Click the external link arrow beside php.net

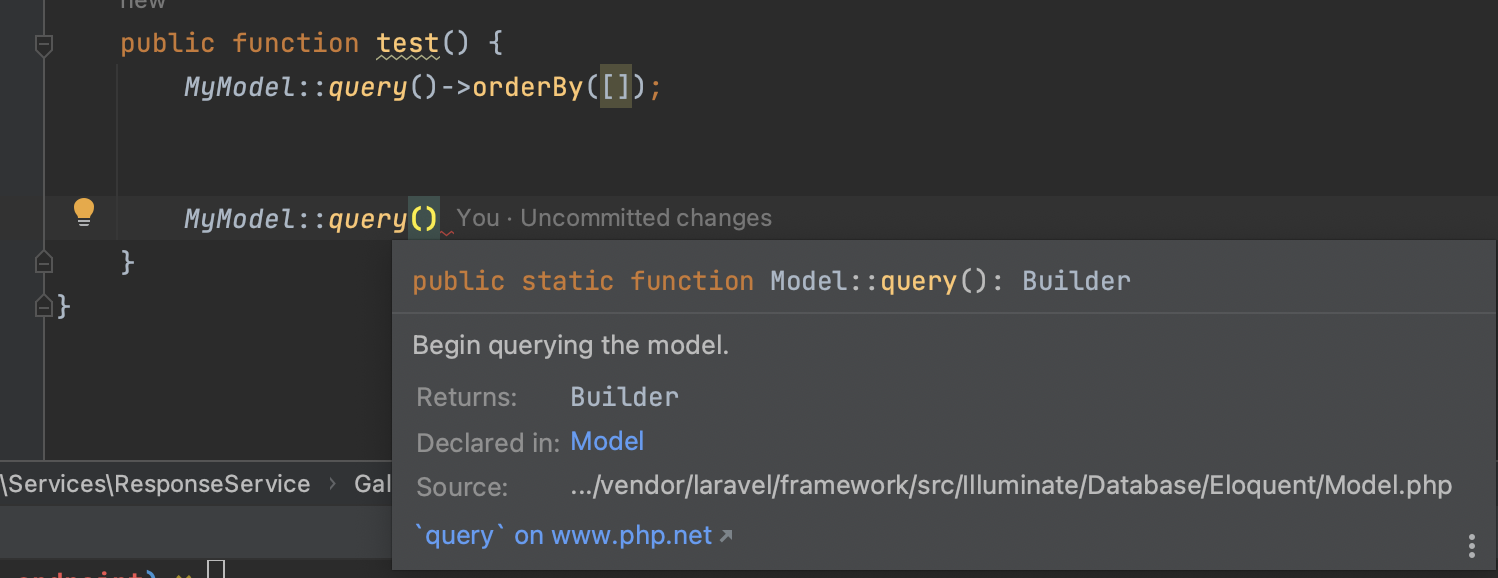726,534
